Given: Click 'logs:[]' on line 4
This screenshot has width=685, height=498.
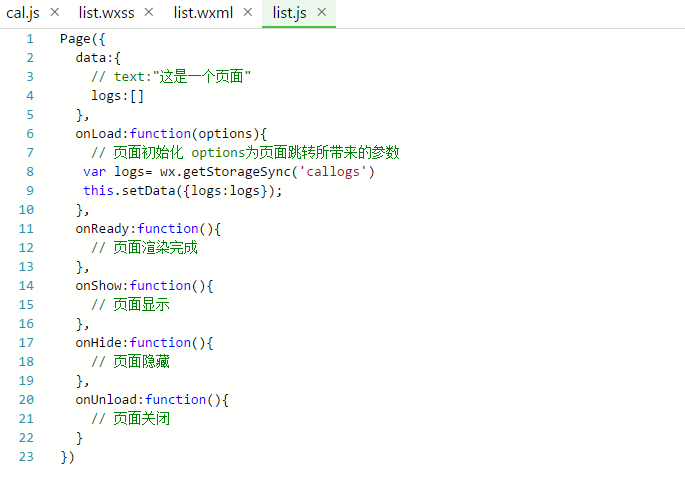Looking at the screenshot, I should coord(117,96).
